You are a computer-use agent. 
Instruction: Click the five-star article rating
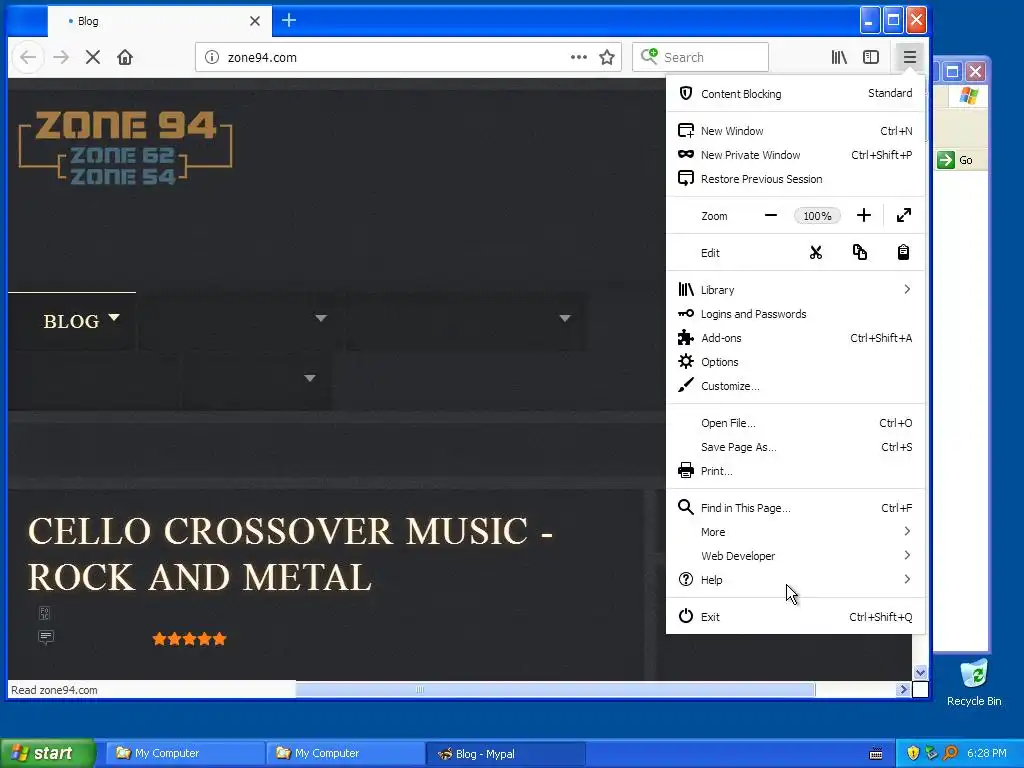pyautogui.click(x=189, y=639)
